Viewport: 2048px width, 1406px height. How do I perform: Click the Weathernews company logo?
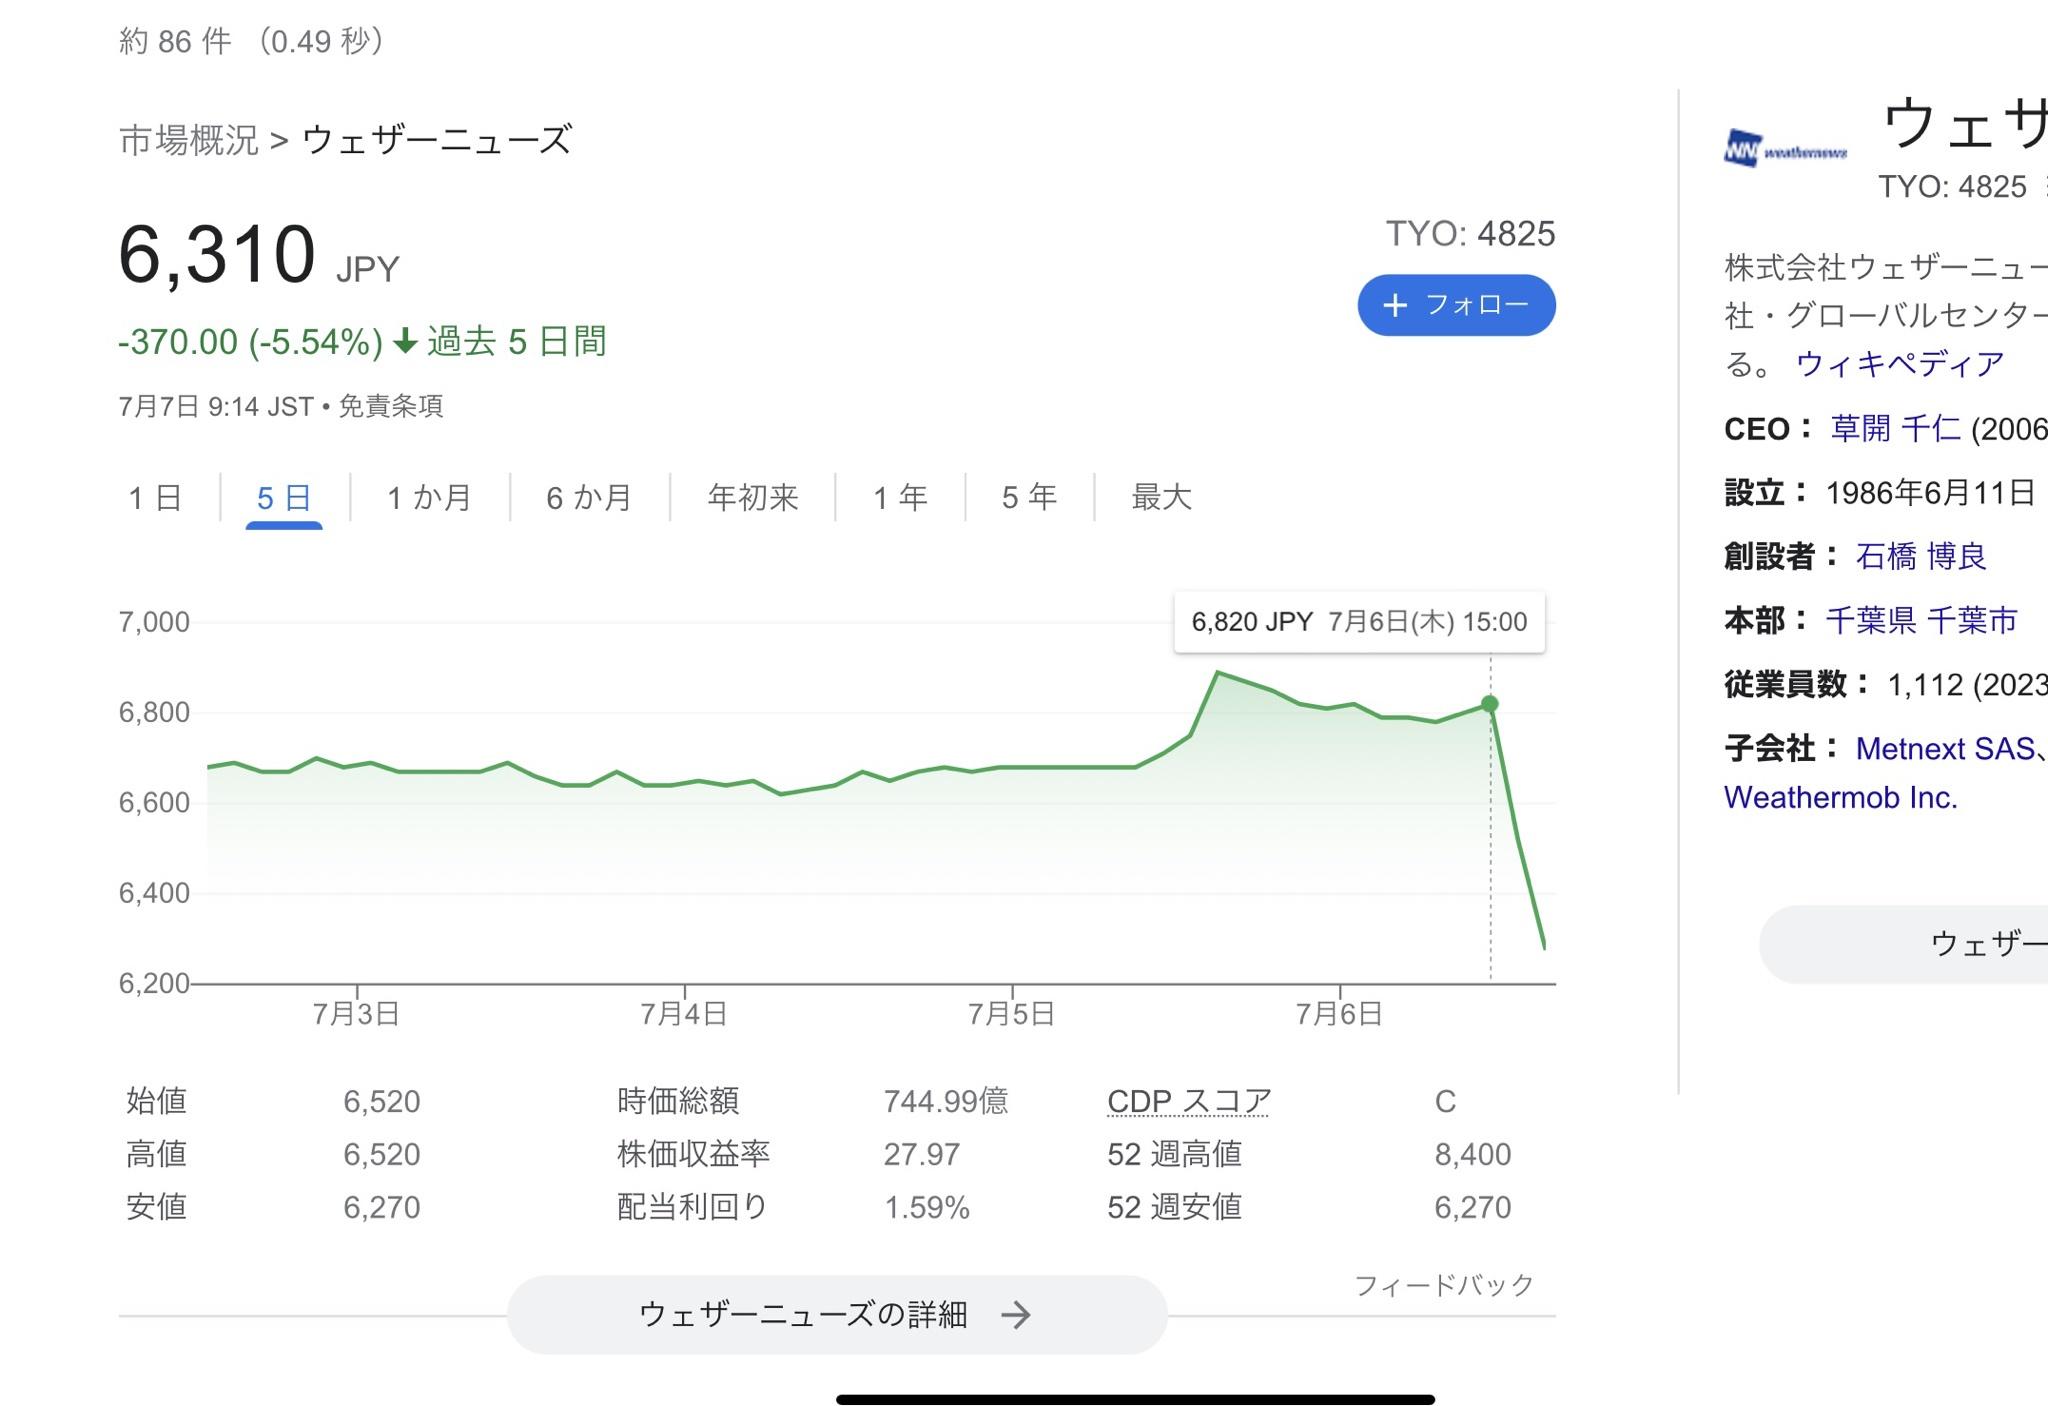pyautogui.click(x=1785, y=150)
